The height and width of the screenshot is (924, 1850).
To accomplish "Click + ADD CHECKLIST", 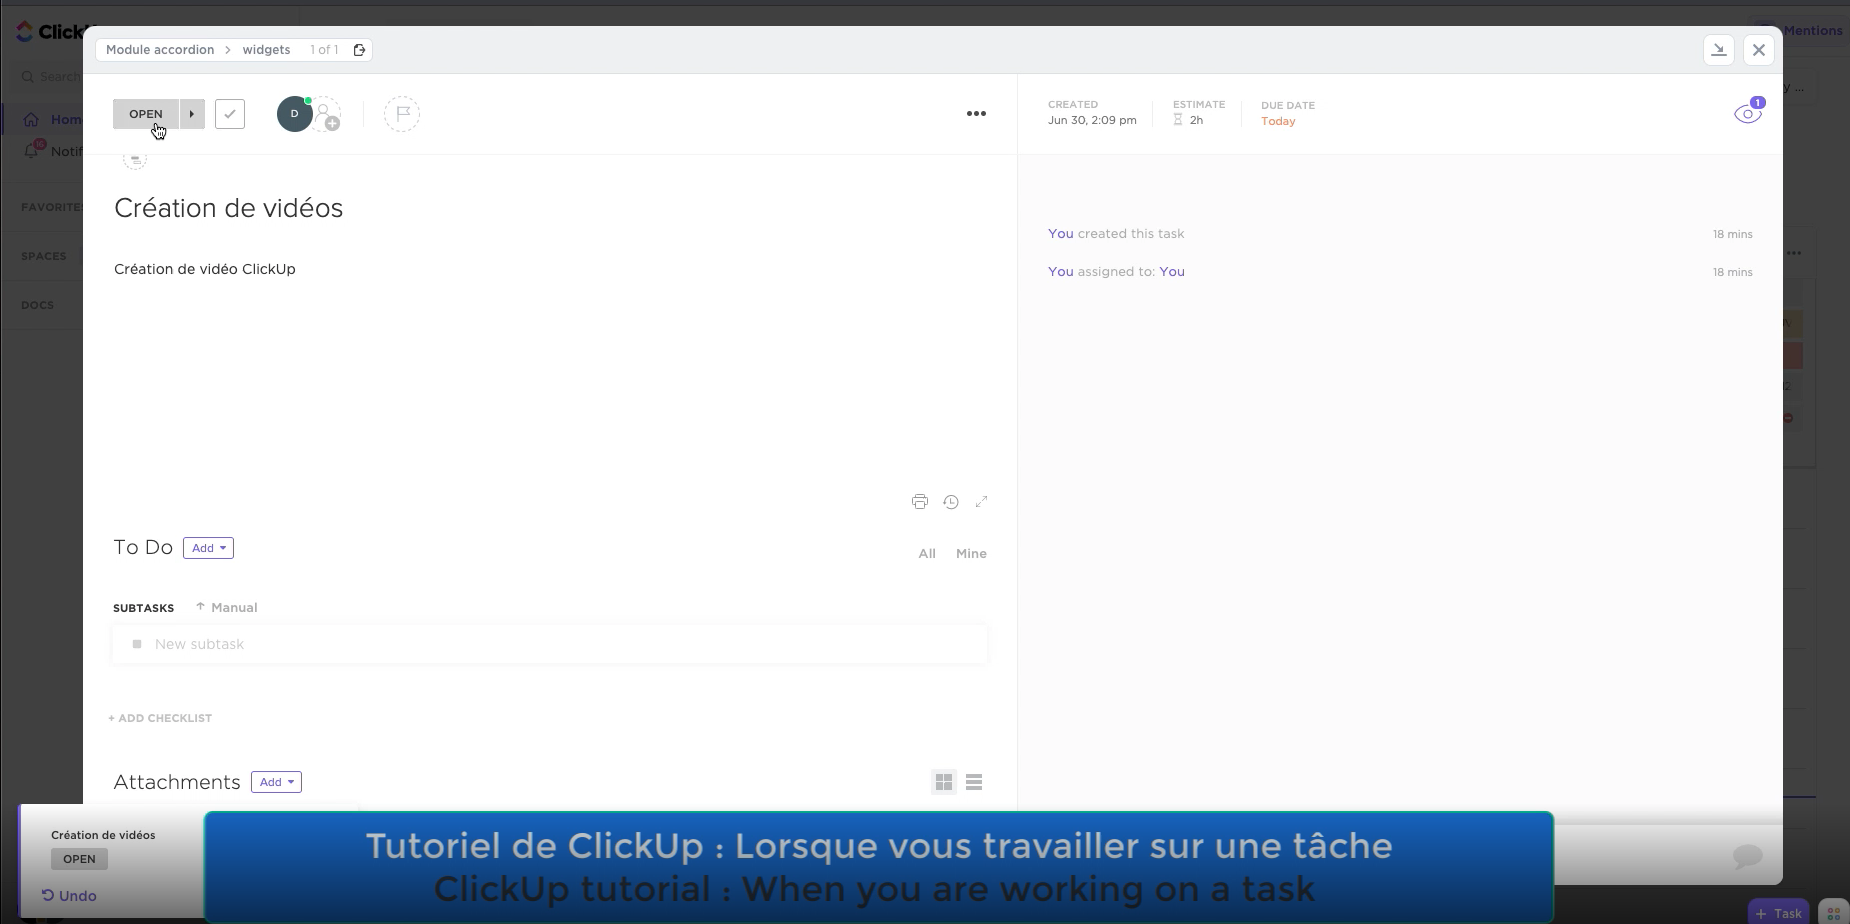I will pos(160,718).
